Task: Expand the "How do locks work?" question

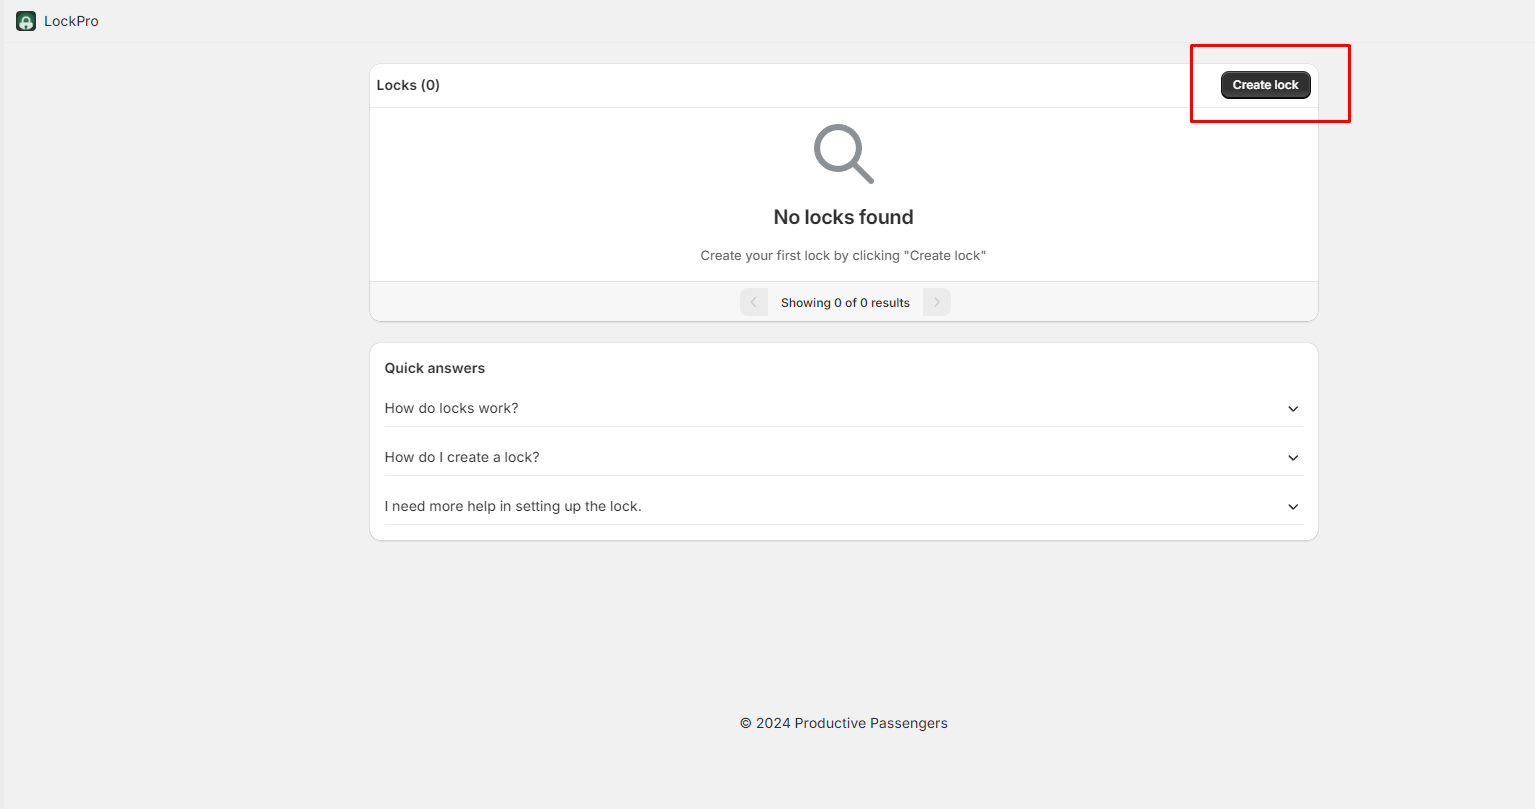Action: [x=451, y=408]
